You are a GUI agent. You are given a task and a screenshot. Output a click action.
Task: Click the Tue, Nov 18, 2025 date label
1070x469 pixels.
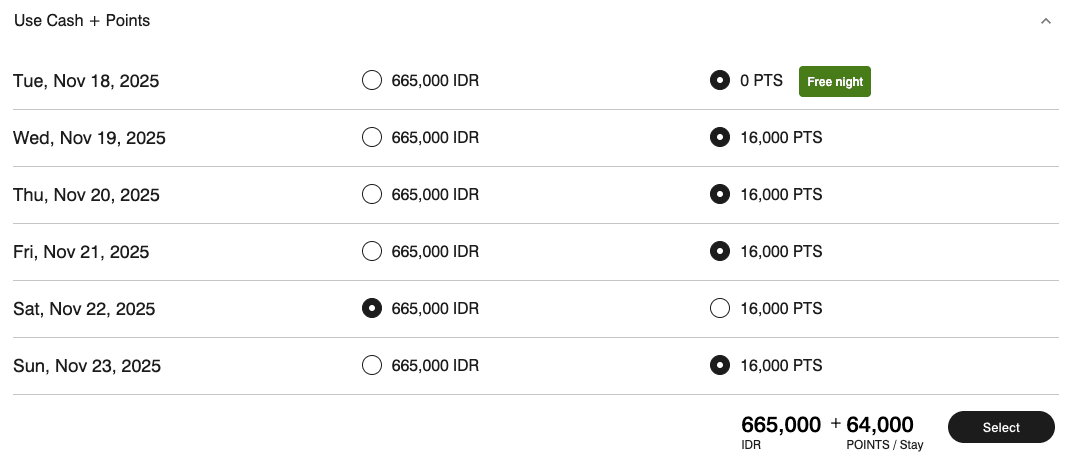(x=86, y=81)
